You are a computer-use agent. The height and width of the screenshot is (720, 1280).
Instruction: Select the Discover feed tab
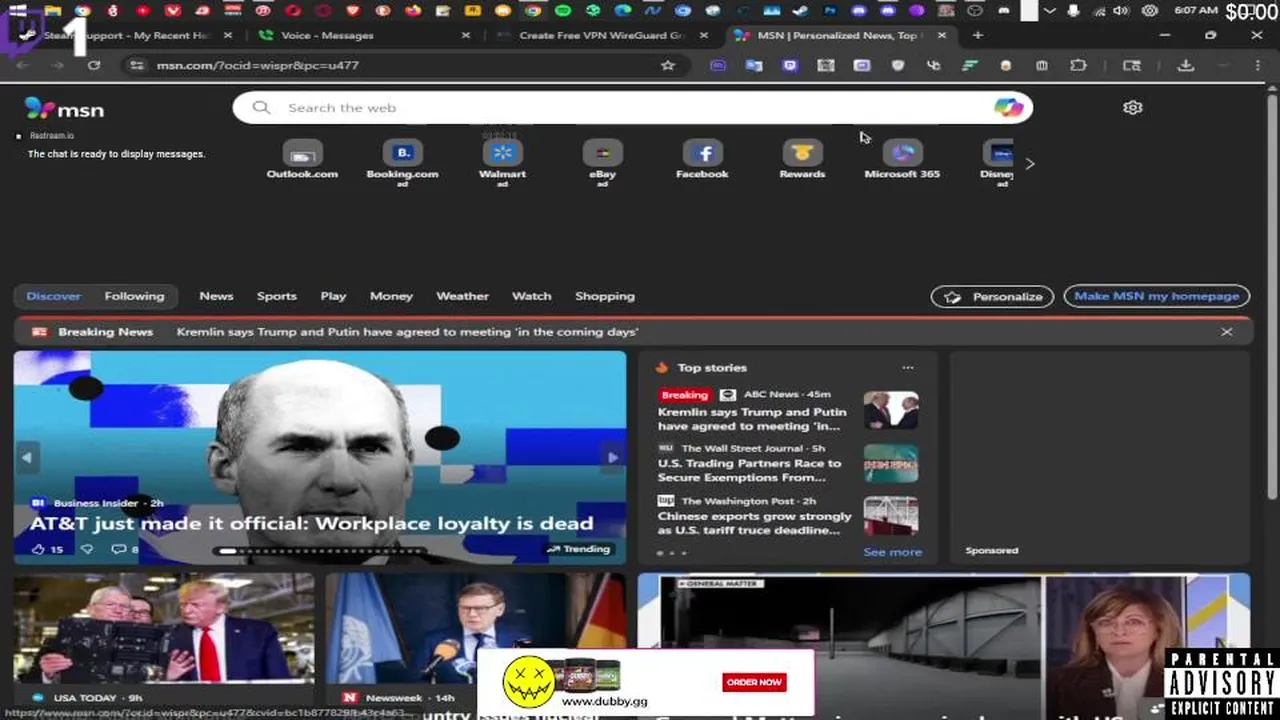(53, 296)
